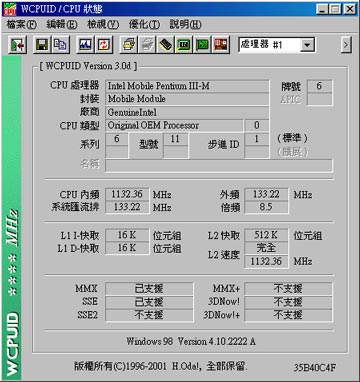Click the floppy disk save icon
360x382 pixels.
42,45
